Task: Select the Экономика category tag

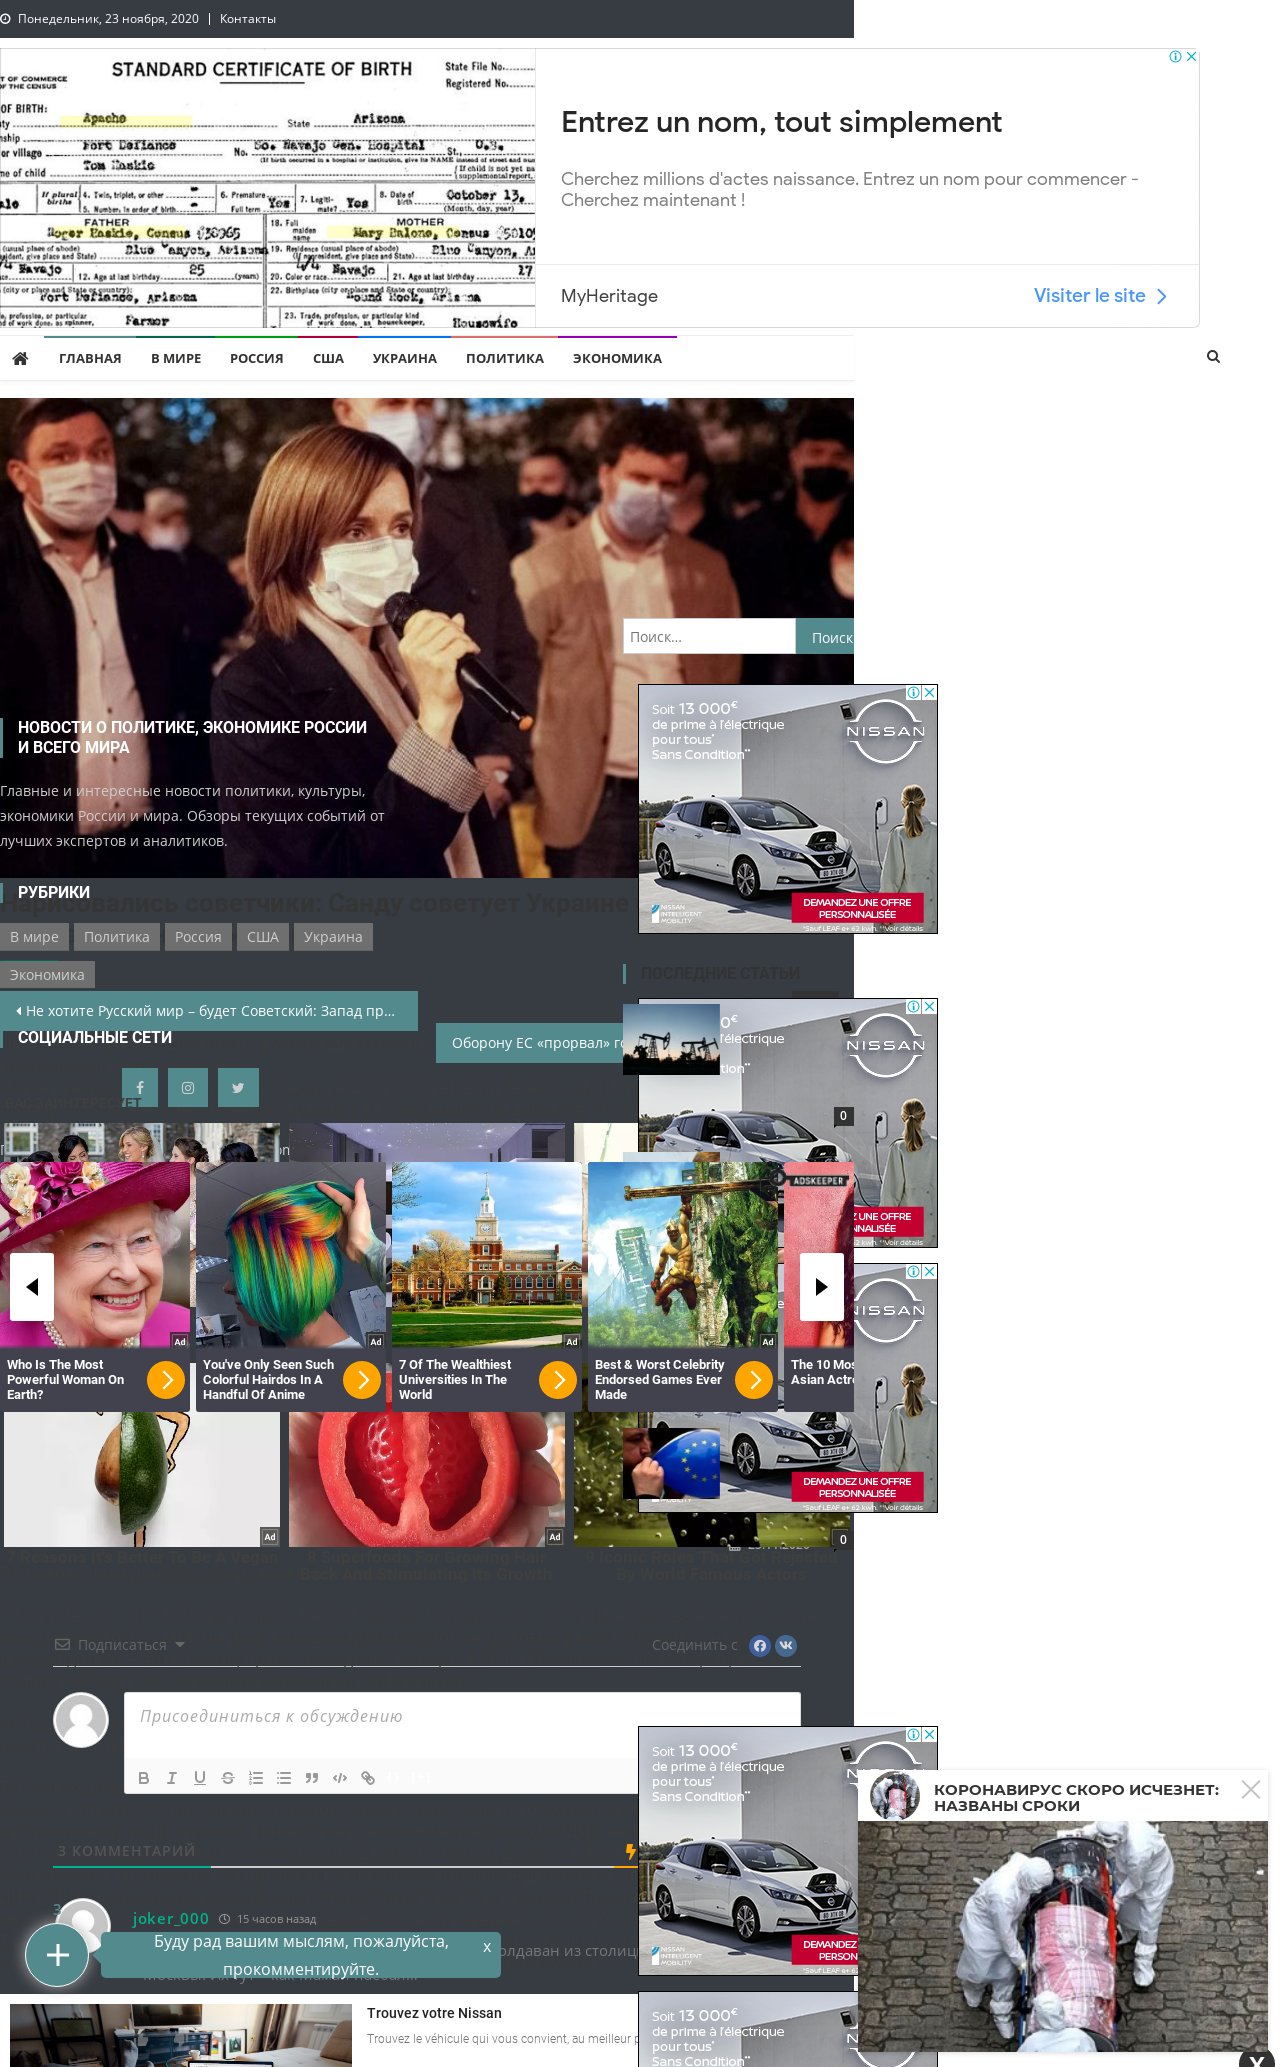Action: click(47, 975)
